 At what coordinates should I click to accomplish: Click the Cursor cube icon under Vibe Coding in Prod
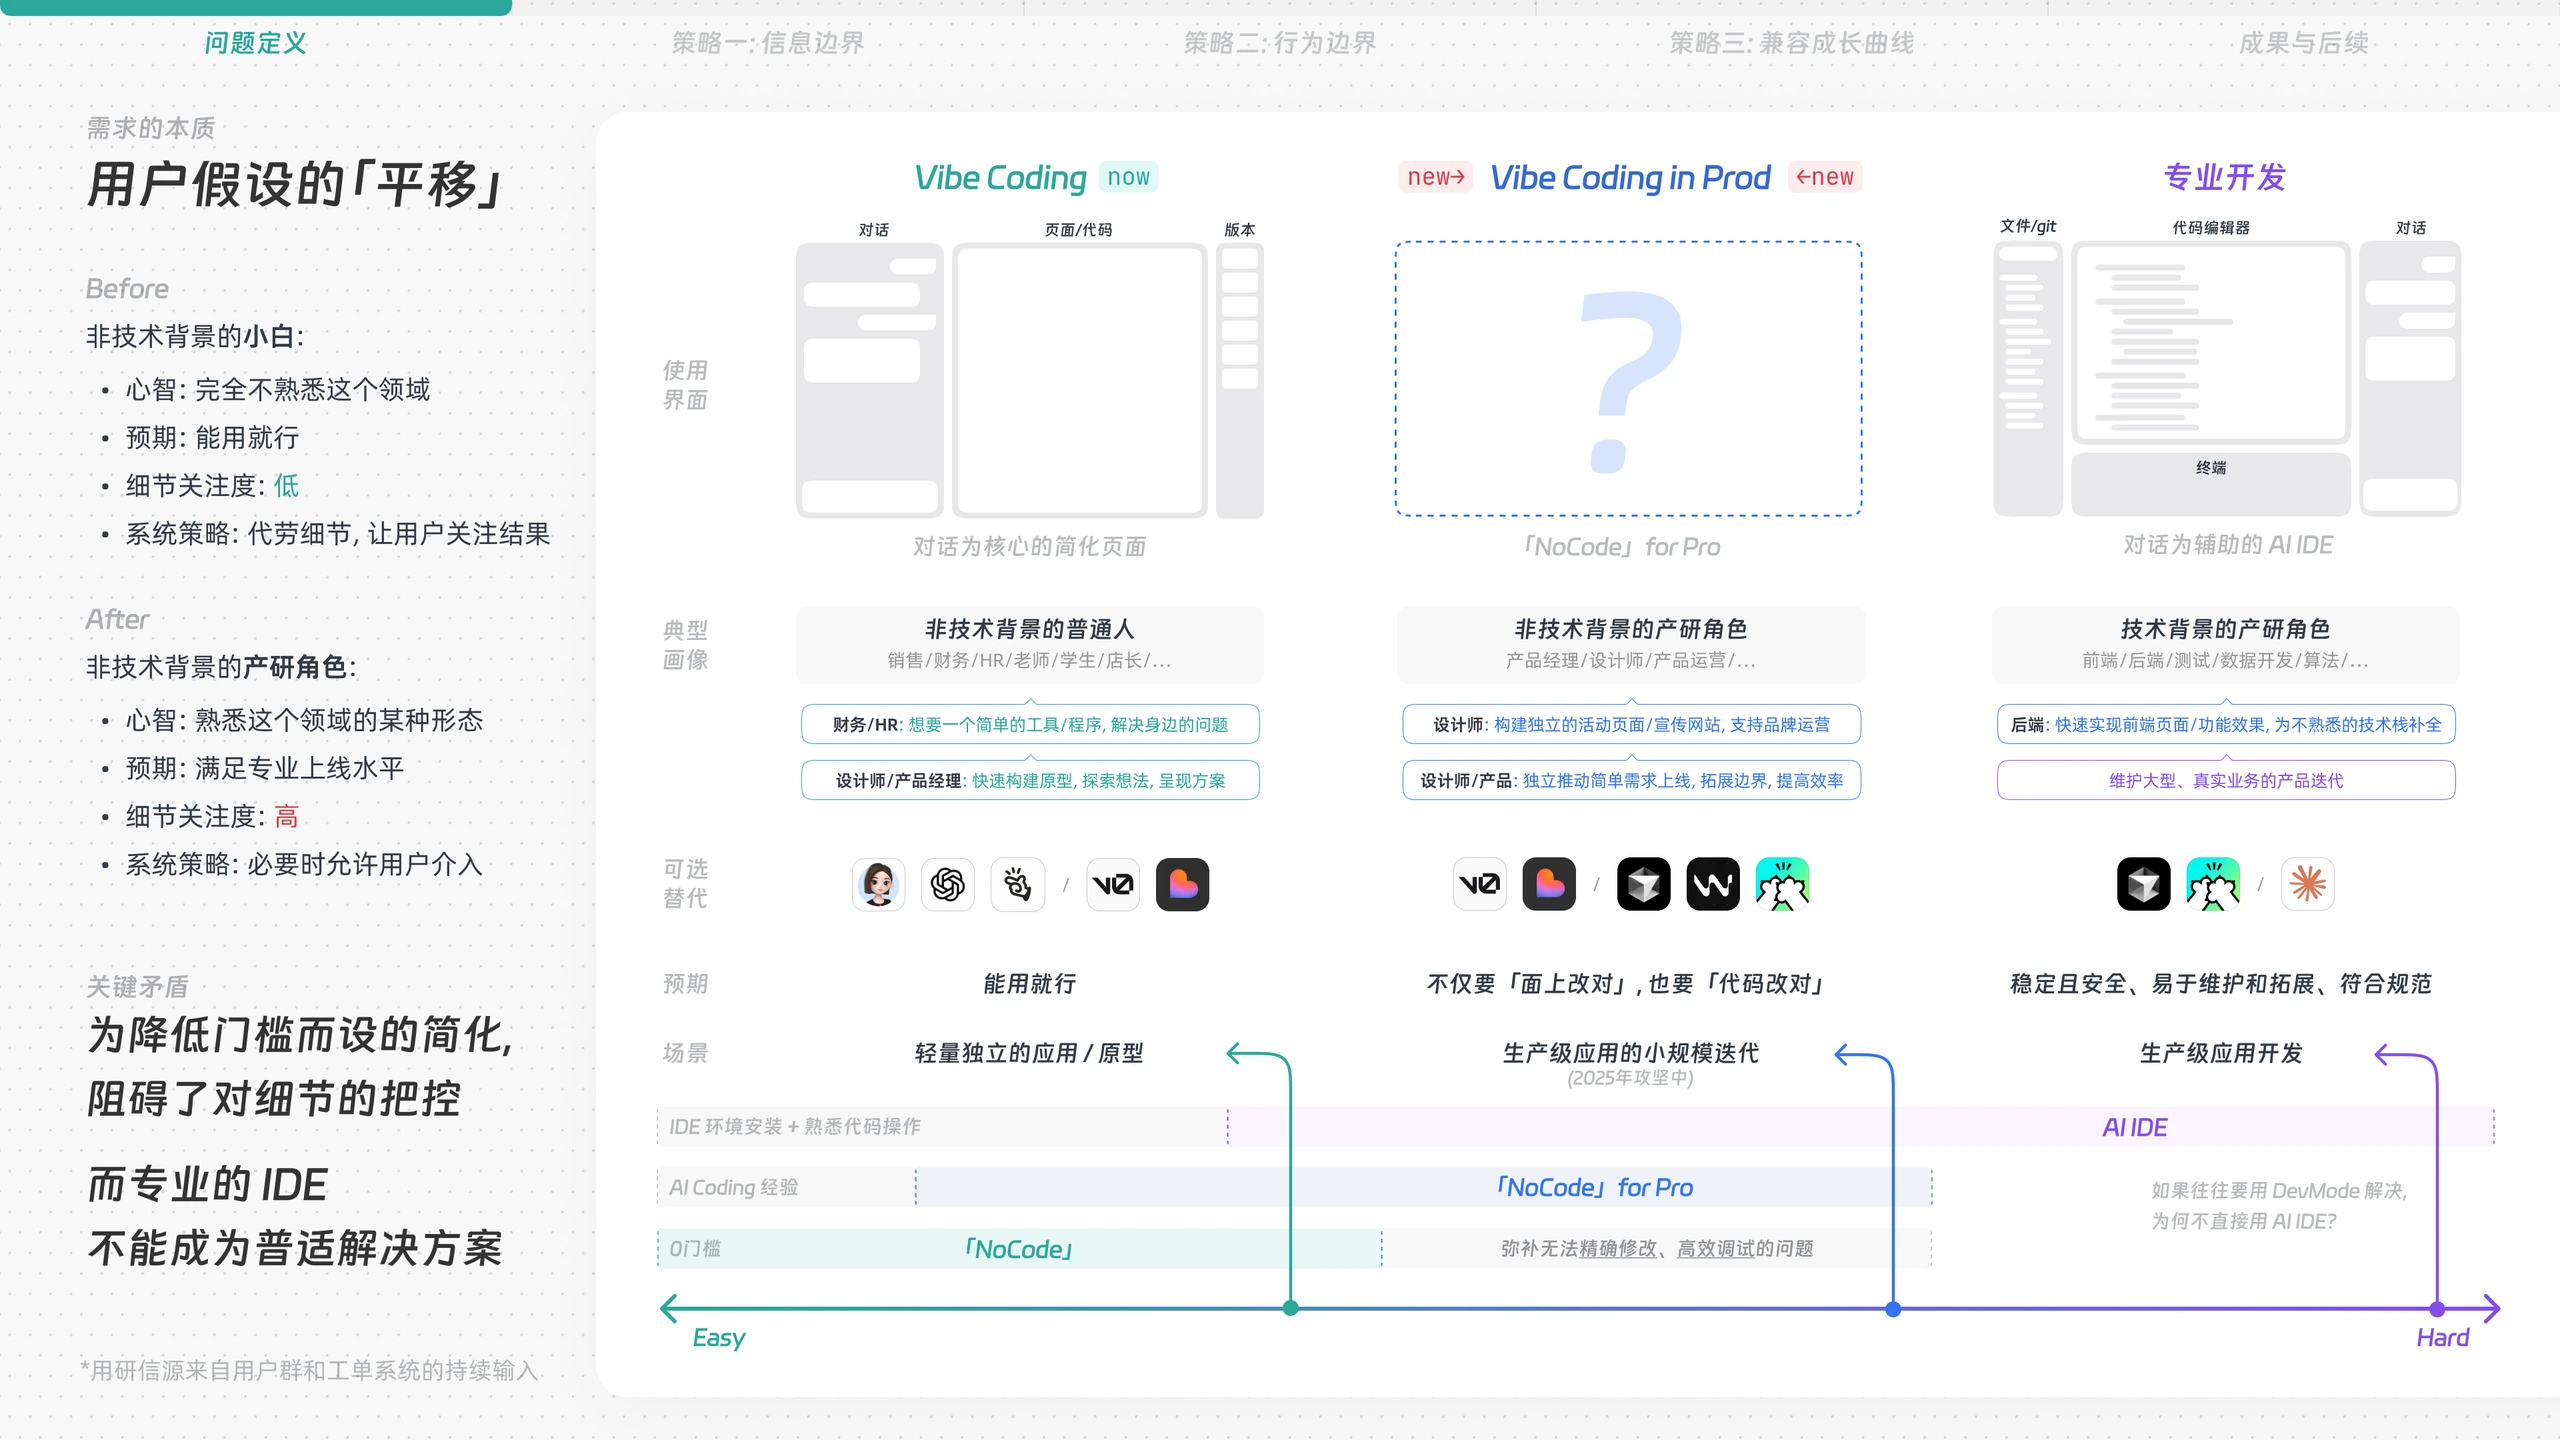point(1644,884)
